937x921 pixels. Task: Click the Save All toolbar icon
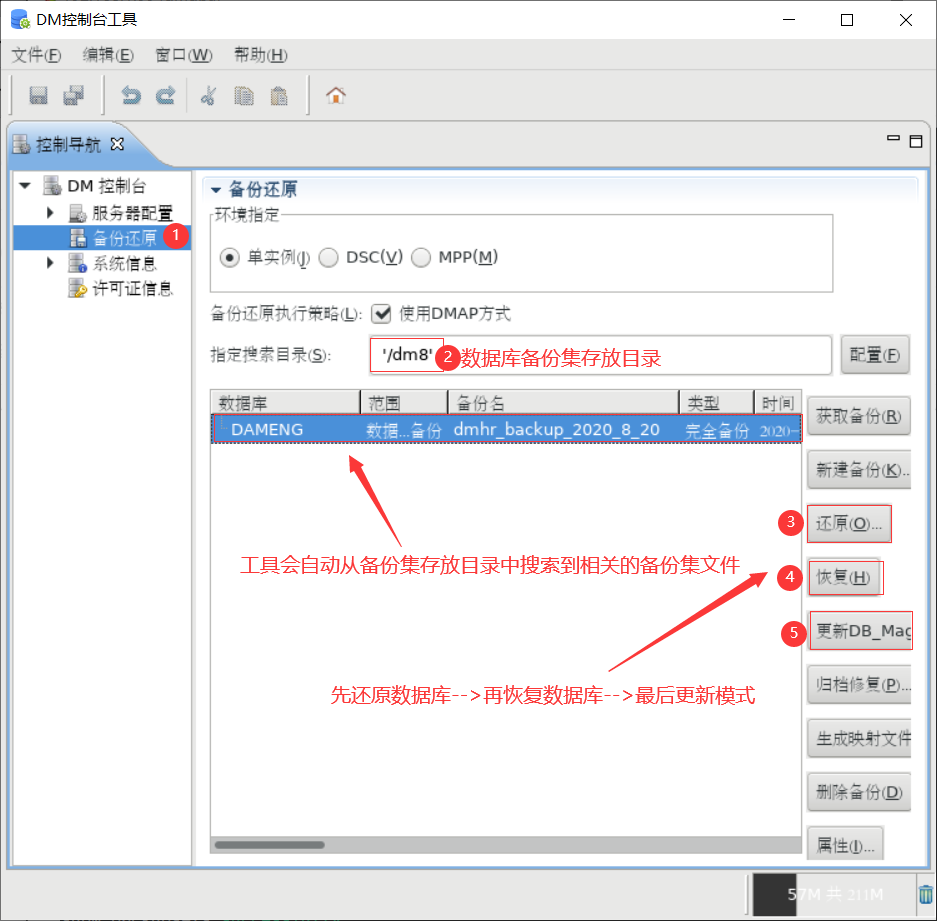(74, 96)
